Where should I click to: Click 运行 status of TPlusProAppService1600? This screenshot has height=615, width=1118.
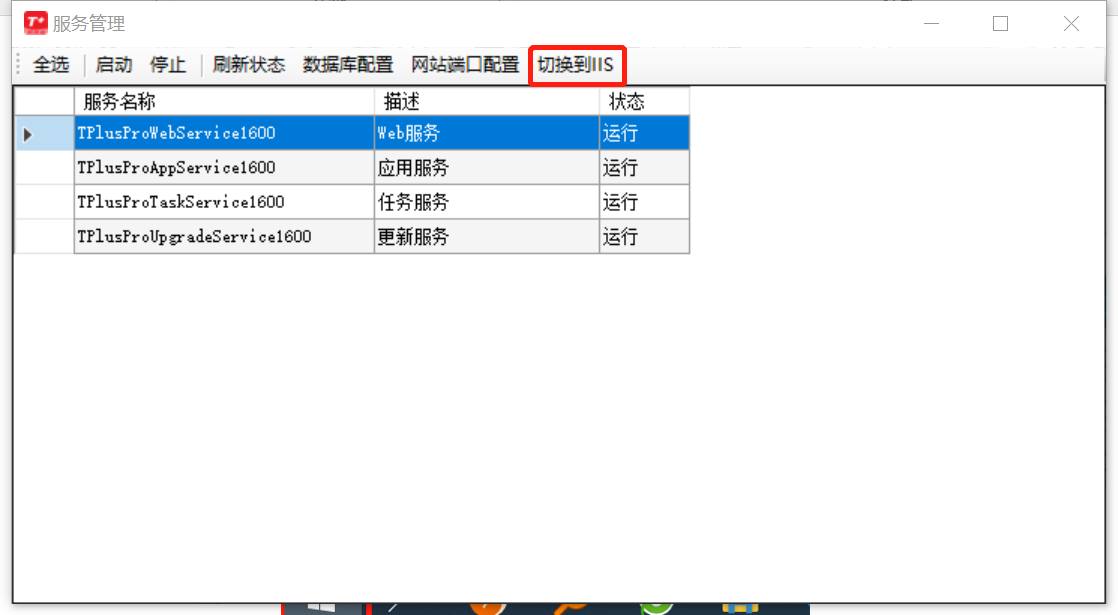pos(645,167)
